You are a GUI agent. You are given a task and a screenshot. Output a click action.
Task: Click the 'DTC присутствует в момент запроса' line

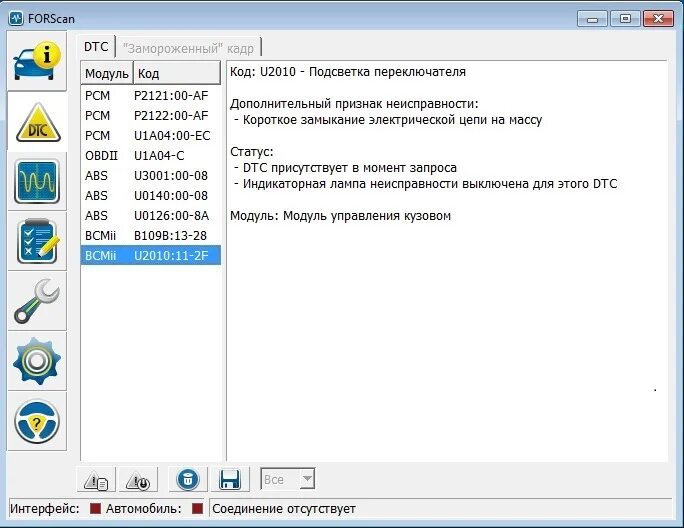pyautogui.click(x=349, y=168)
